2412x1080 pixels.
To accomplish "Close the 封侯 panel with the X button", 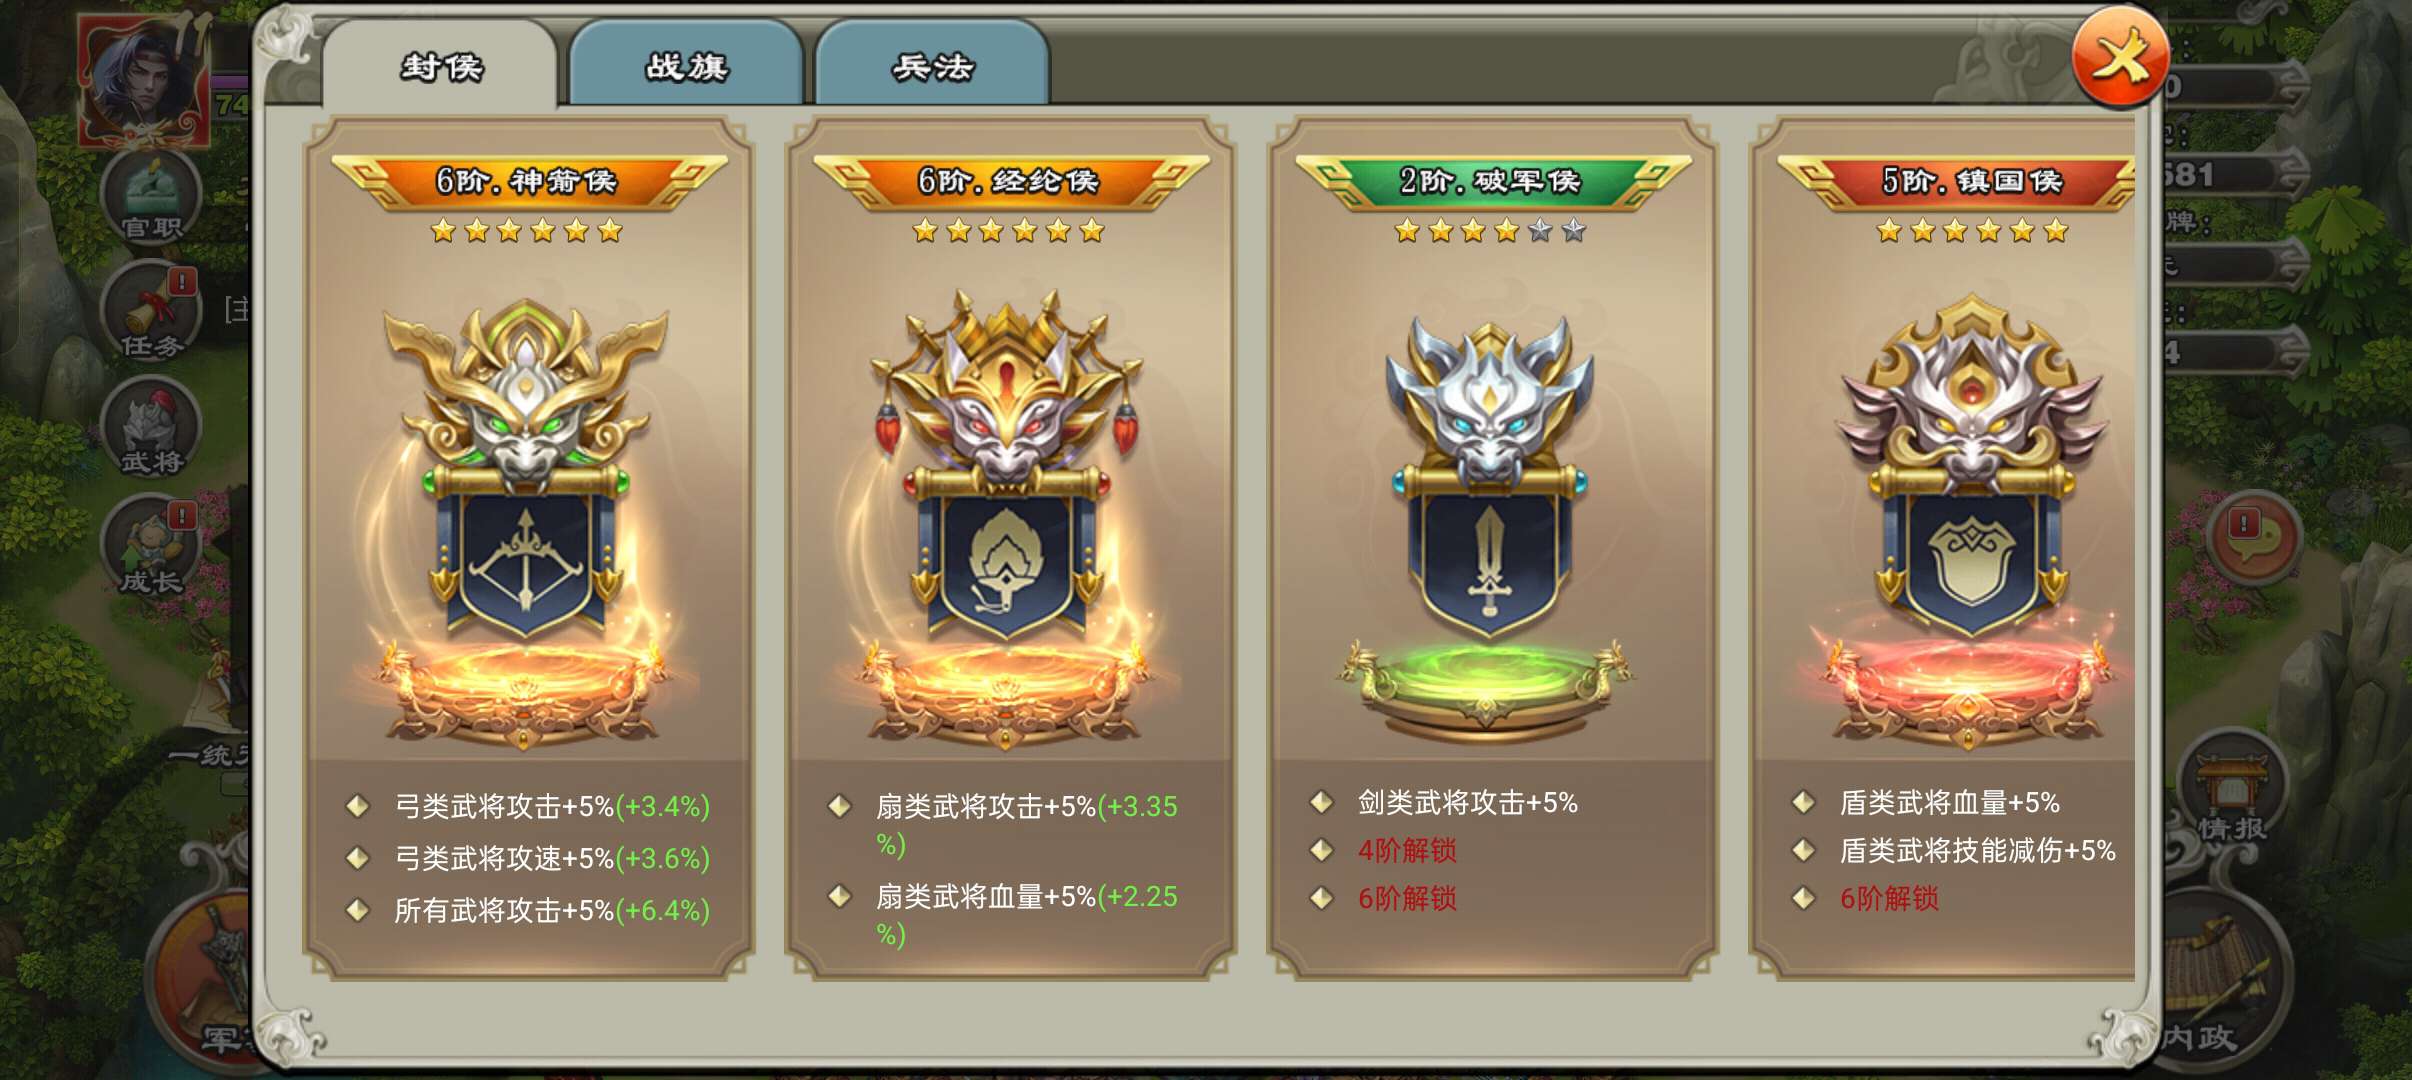I will click(2120, 58).
